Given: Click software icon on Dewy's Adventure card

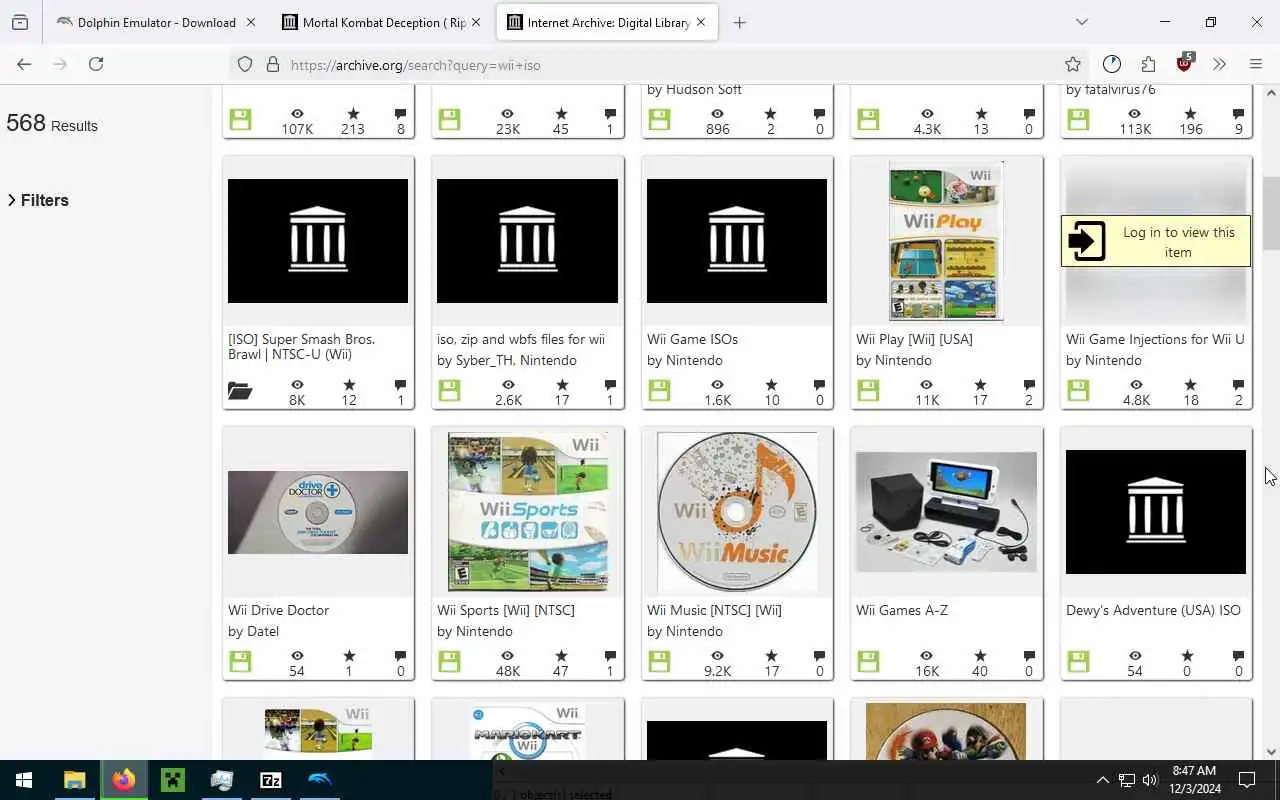Looking at the screenshot, I should click(x=1078, y=662).
